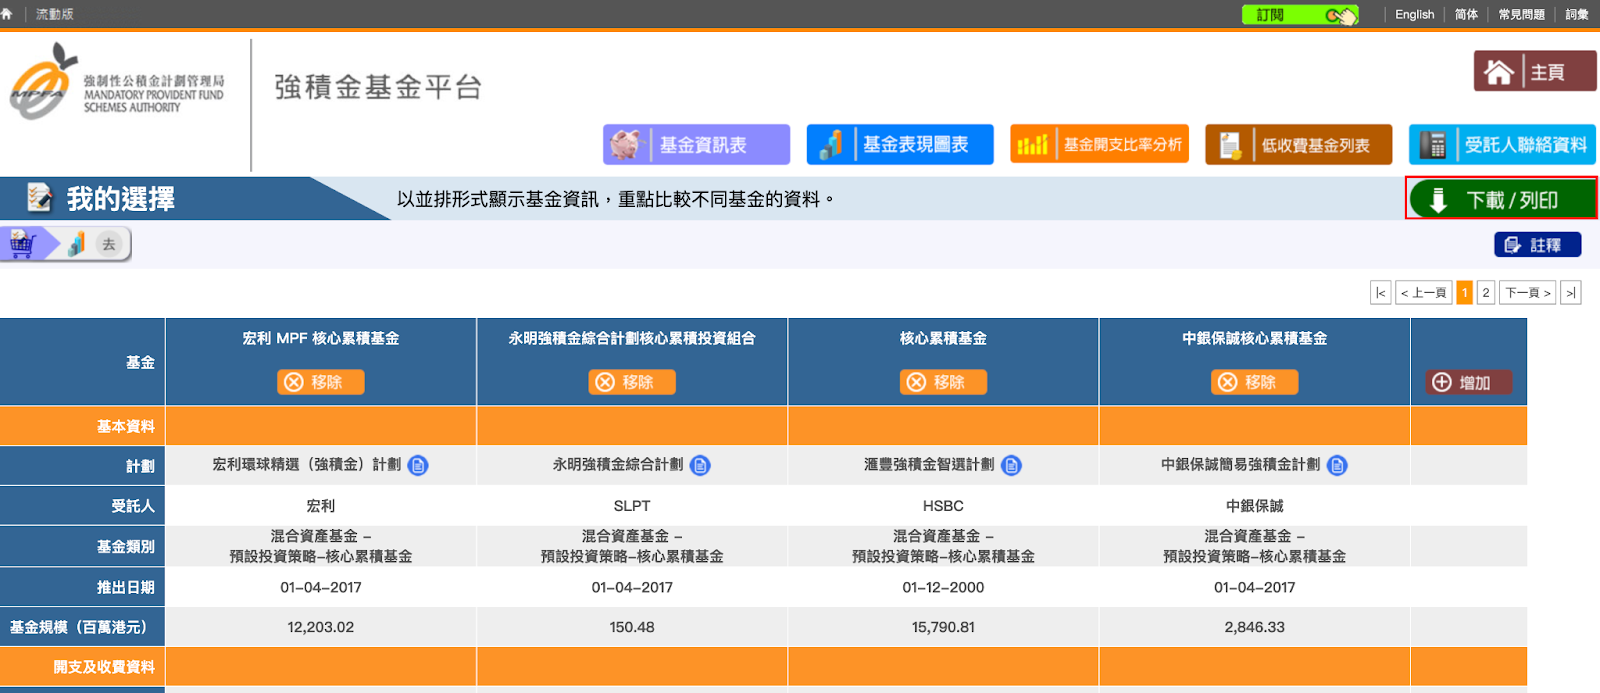The width and height of the screenshot is (1600, 693).
Task: Open info icon beside 宏利環球精選（強積金）計劃
Action: 418,465
